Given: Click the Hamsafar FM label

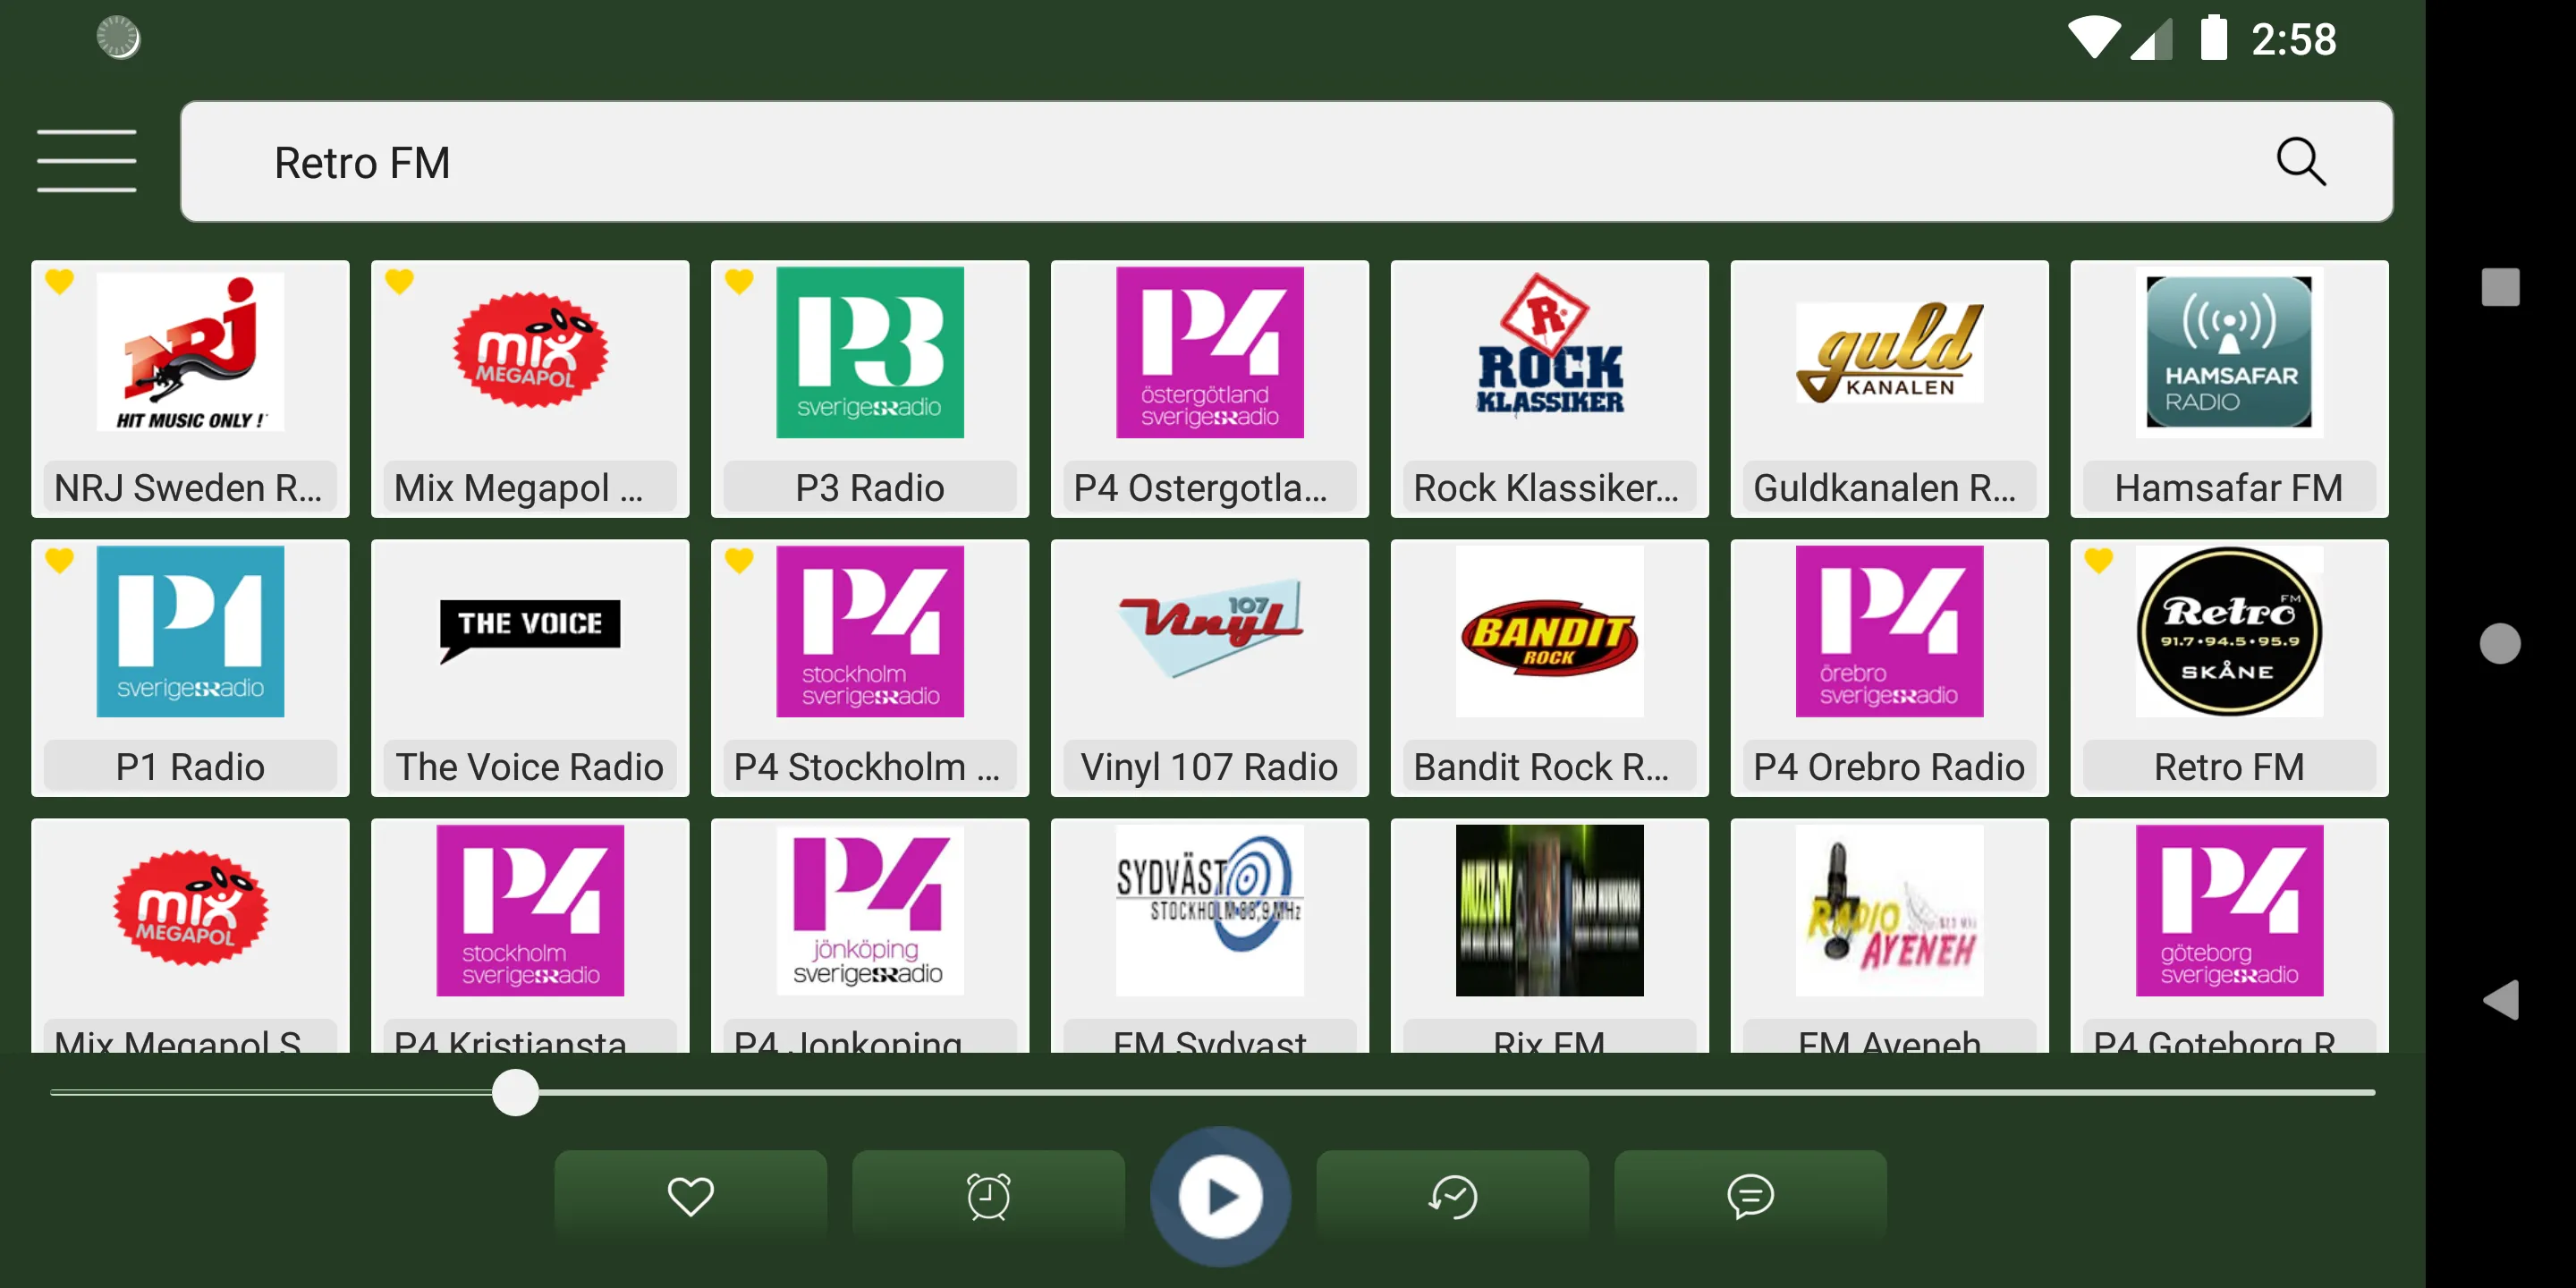Looking at the screenshot, I should click(2229, 488).
